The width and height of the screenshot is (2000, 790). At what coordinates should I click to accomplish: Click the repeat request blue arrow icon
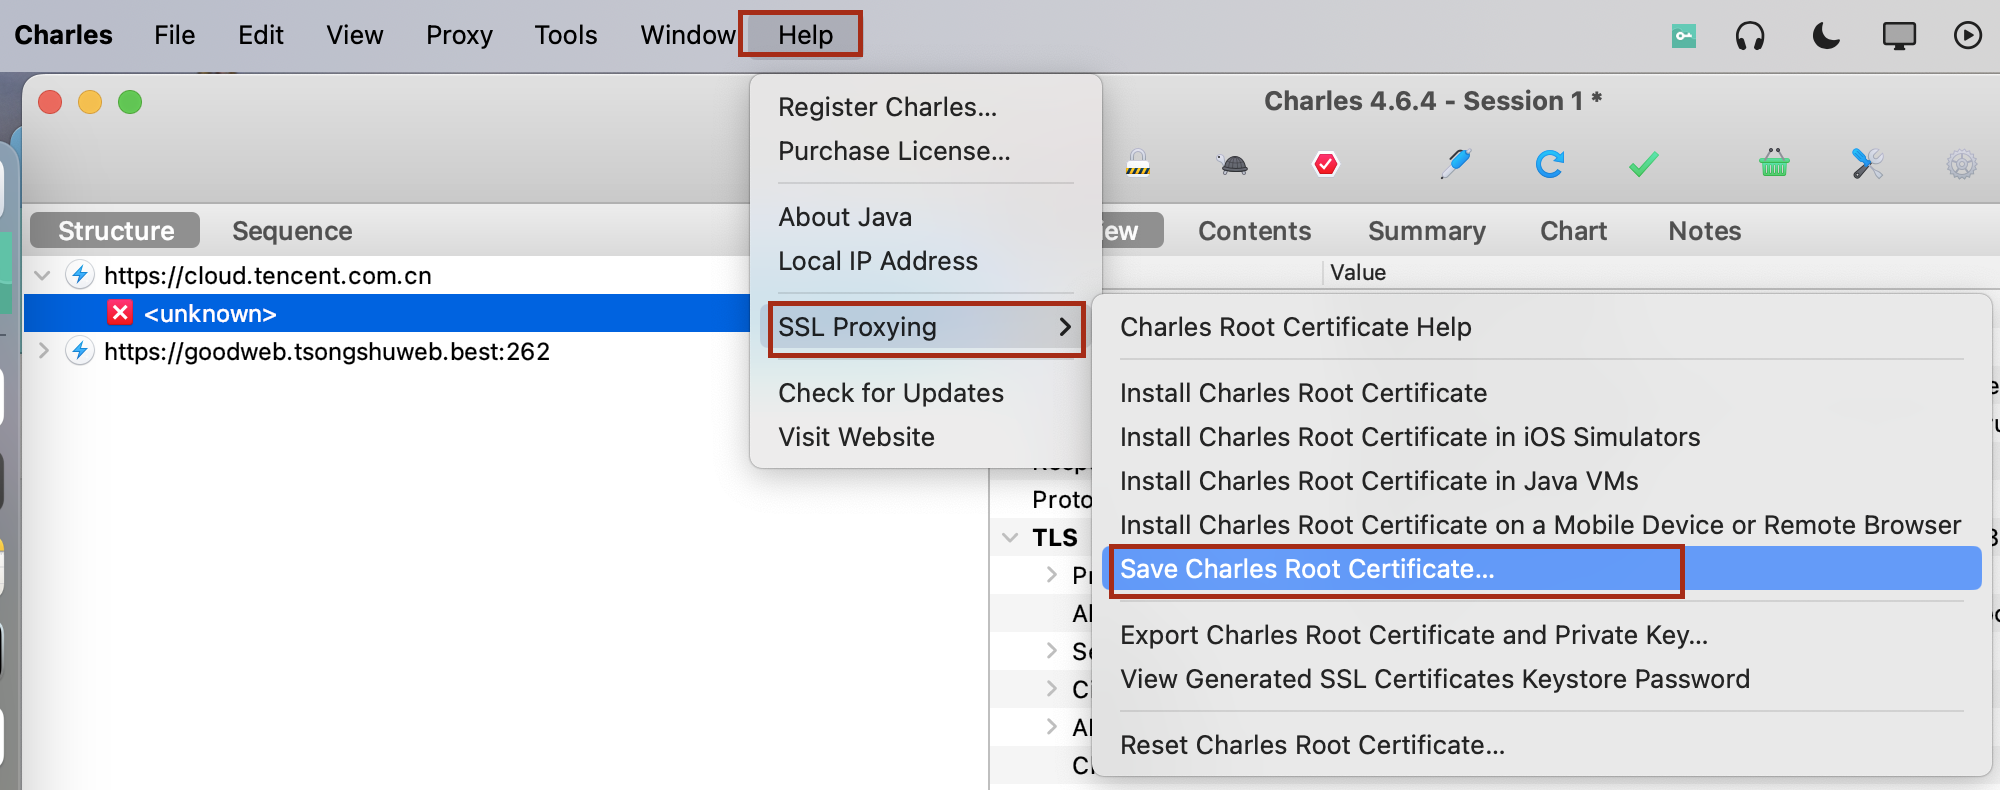[1549, 164]
